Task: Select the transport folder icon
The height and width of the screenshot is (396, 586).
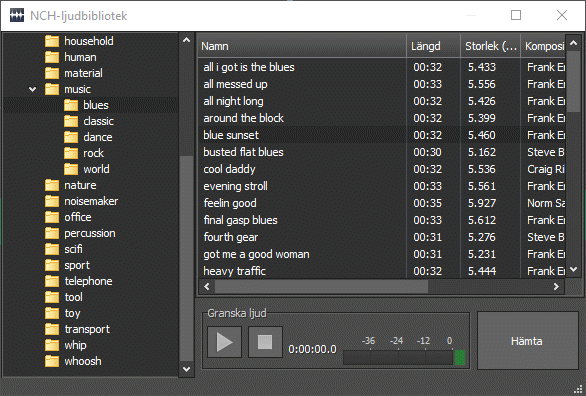Action: click(52, 330)
